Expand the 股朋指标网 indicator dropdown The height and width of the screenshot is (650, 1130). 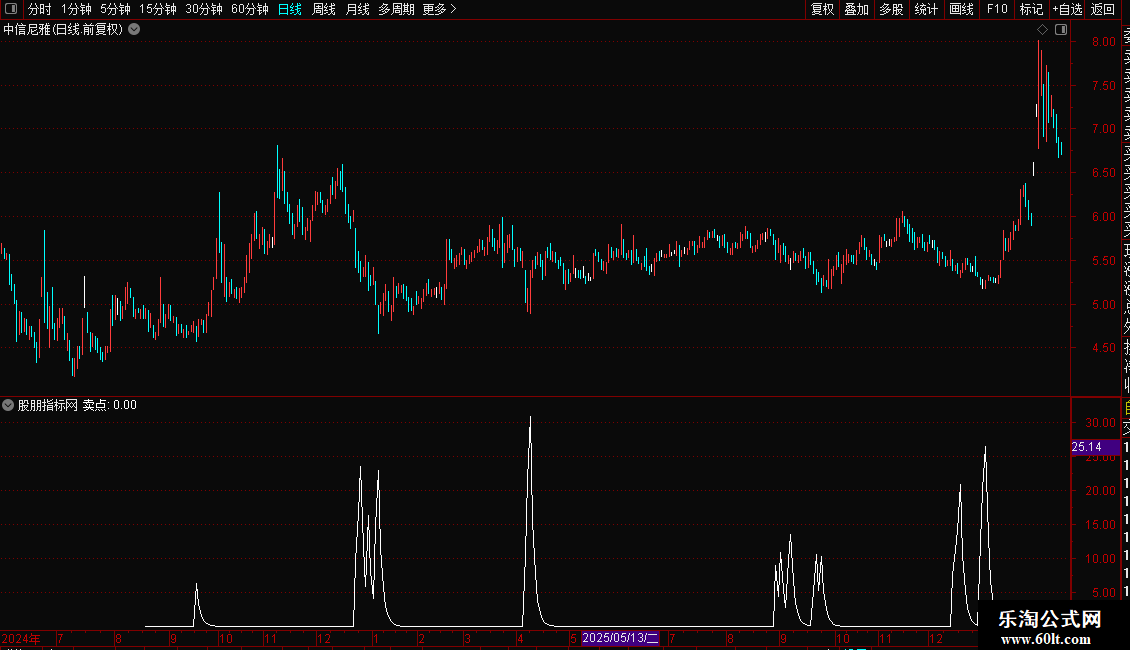click(x=8, y=405)
